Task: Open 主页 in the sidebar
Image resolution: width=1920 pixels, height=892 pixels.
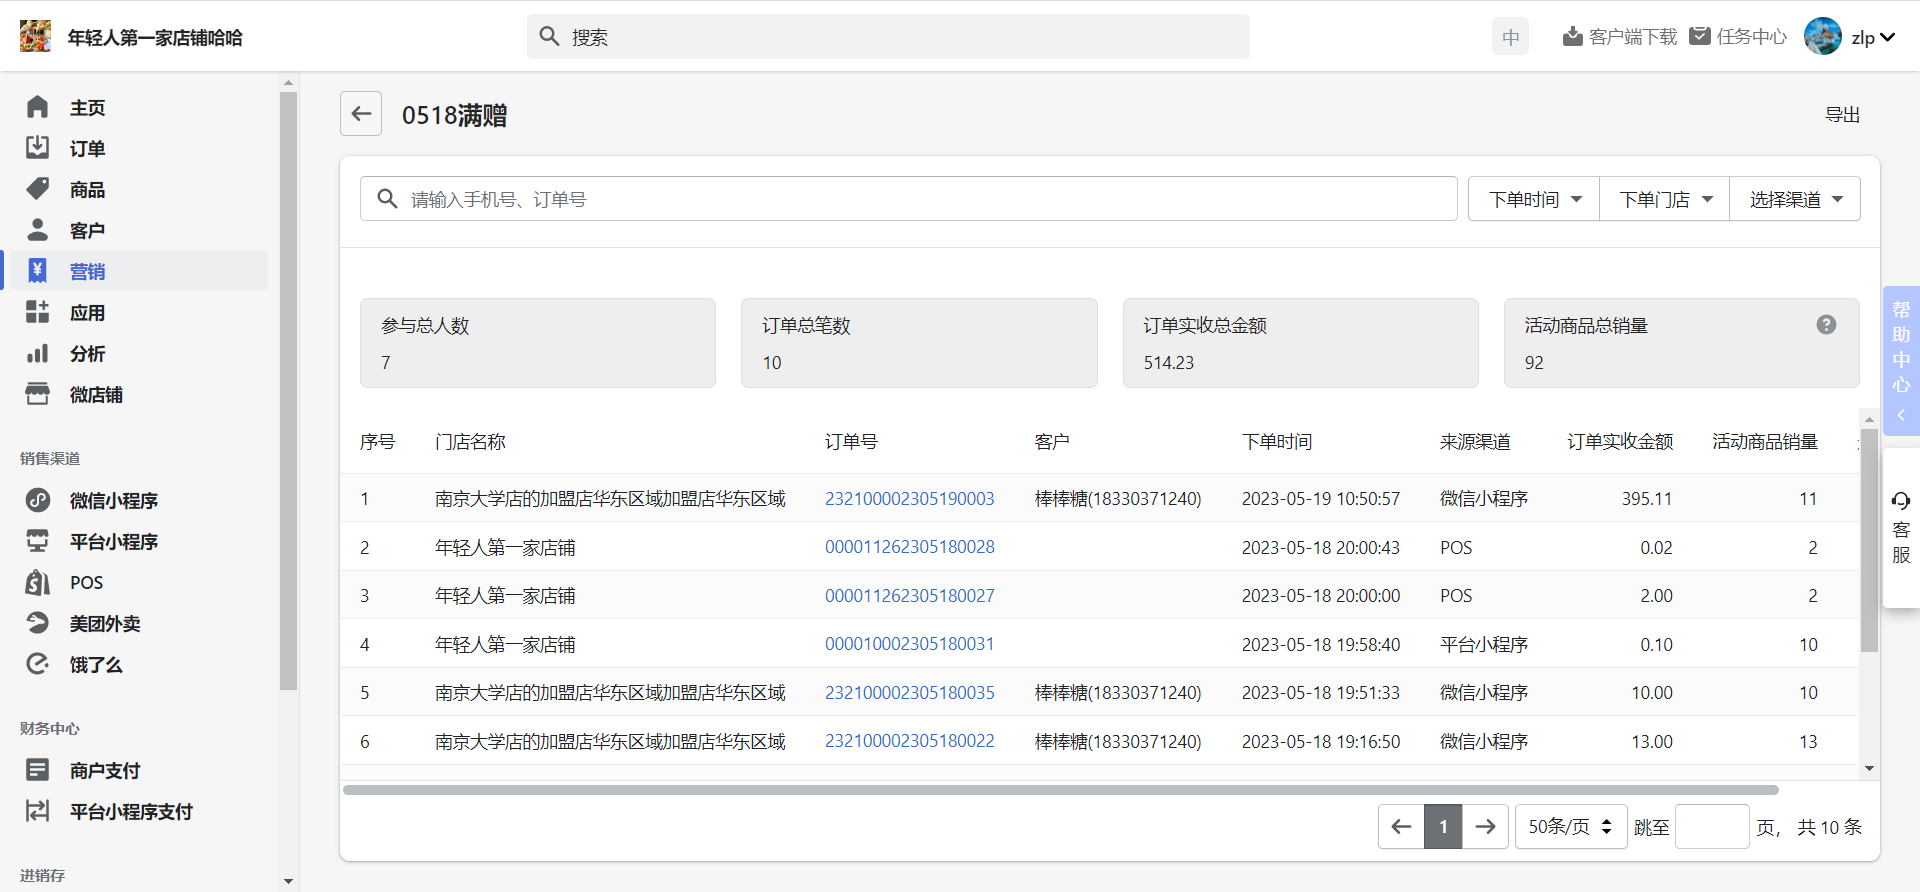Action: coord(88,107)
